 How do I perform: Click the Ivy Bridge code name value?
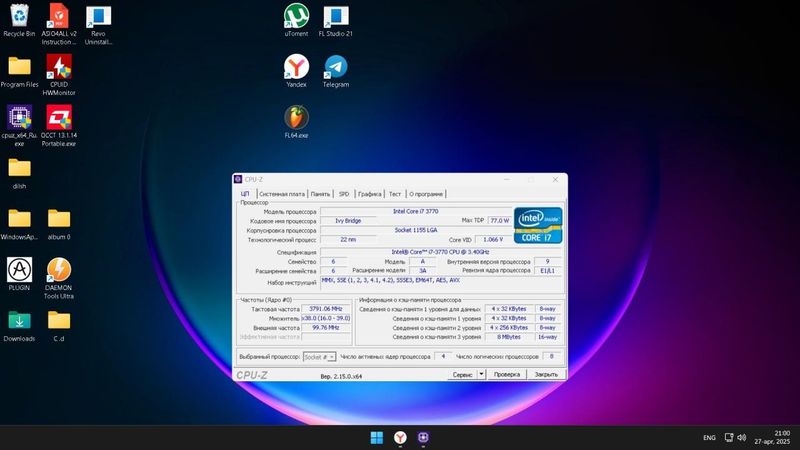[348, 221]
